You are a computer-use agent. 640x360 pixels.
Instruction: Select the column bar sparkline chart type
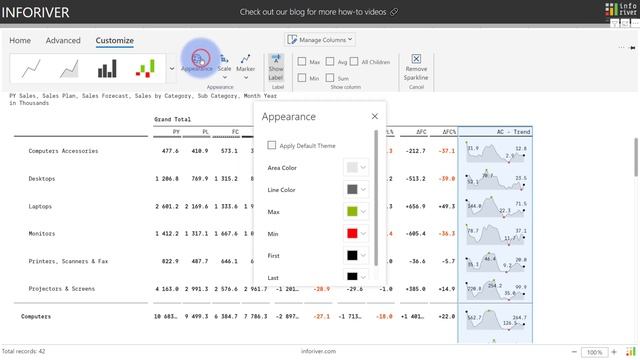(107, 69)
